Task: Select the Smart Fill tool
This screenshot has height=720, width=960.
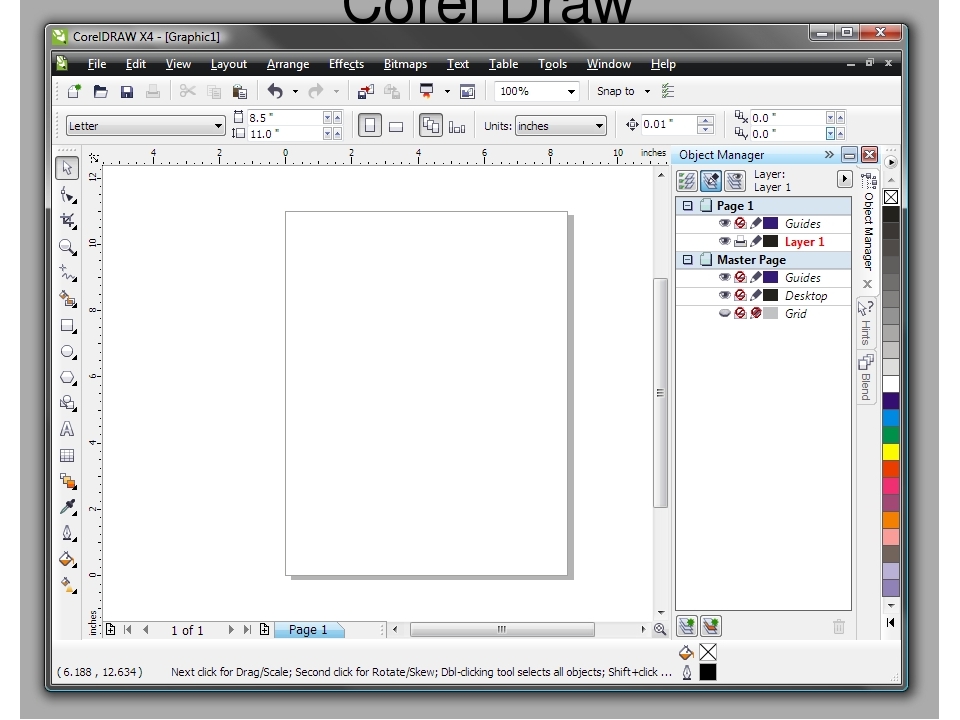Action: tap(67, 299)
